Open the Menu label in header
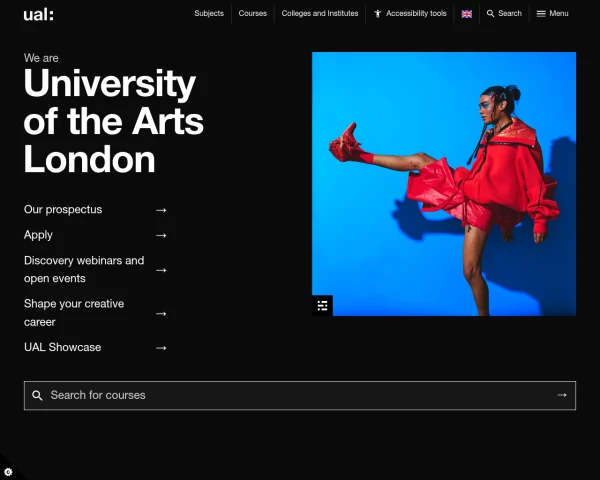 559,13
